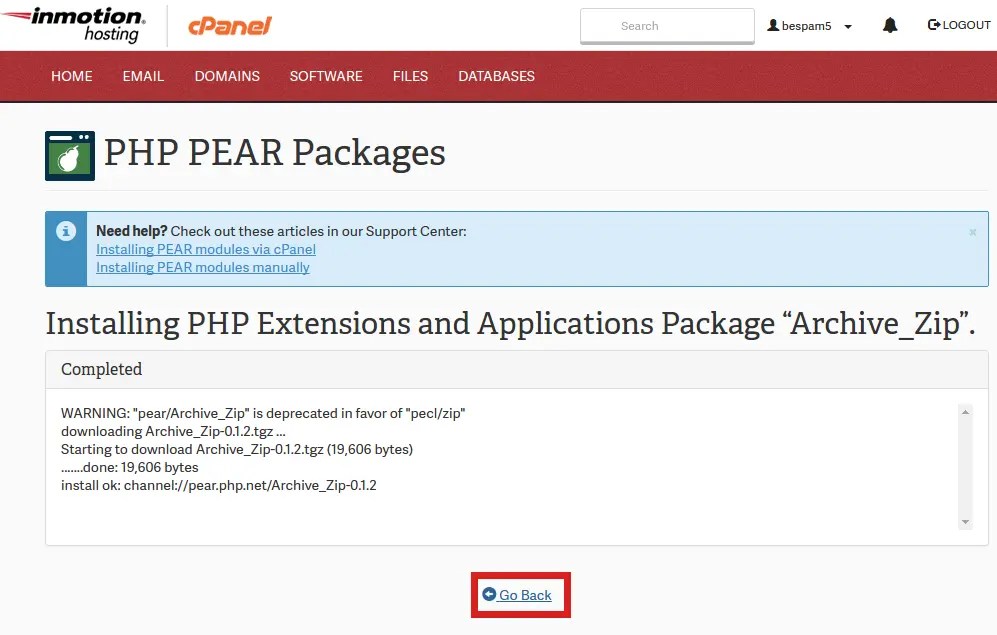997x635 pixels.
Task: Go to the HOME menu item
Action: click(x=71, y=76)
